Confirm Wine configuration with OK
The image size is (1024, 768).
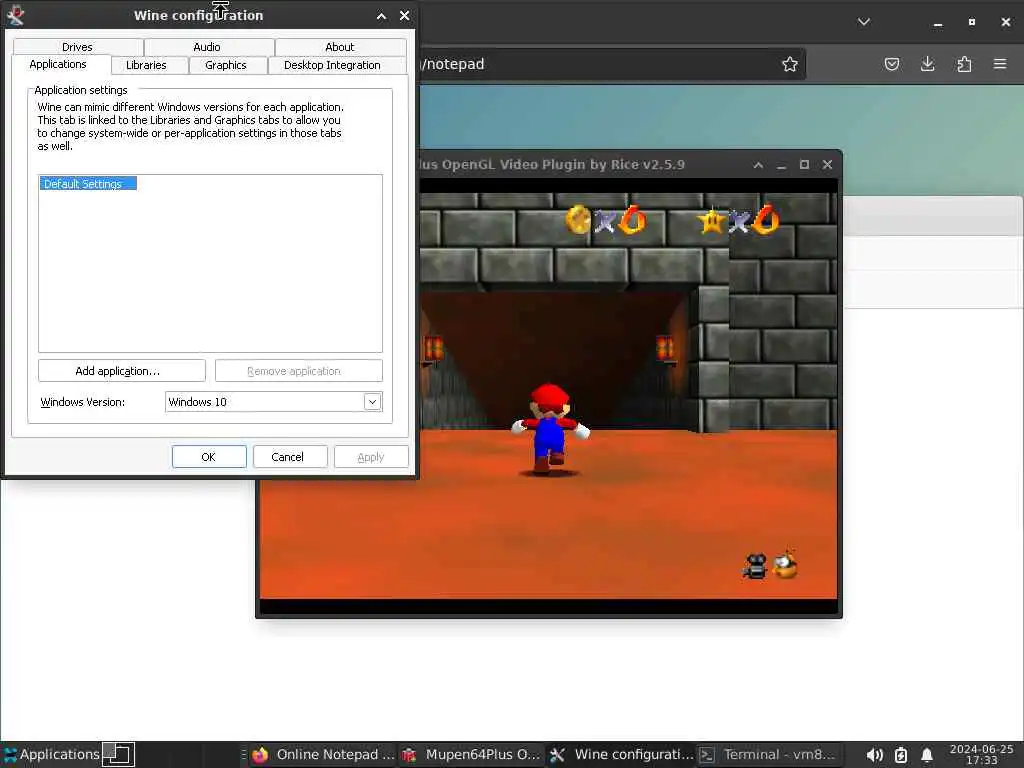[209, 457]
